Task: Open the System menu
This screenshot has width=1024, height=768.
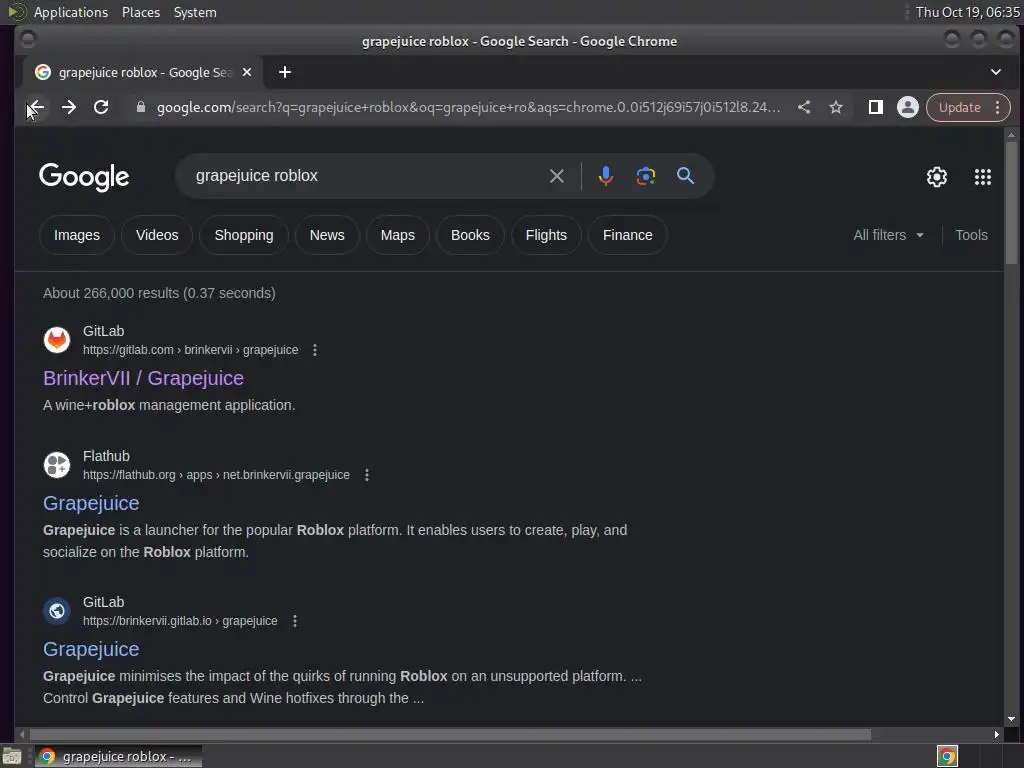Action: (195, 12)
